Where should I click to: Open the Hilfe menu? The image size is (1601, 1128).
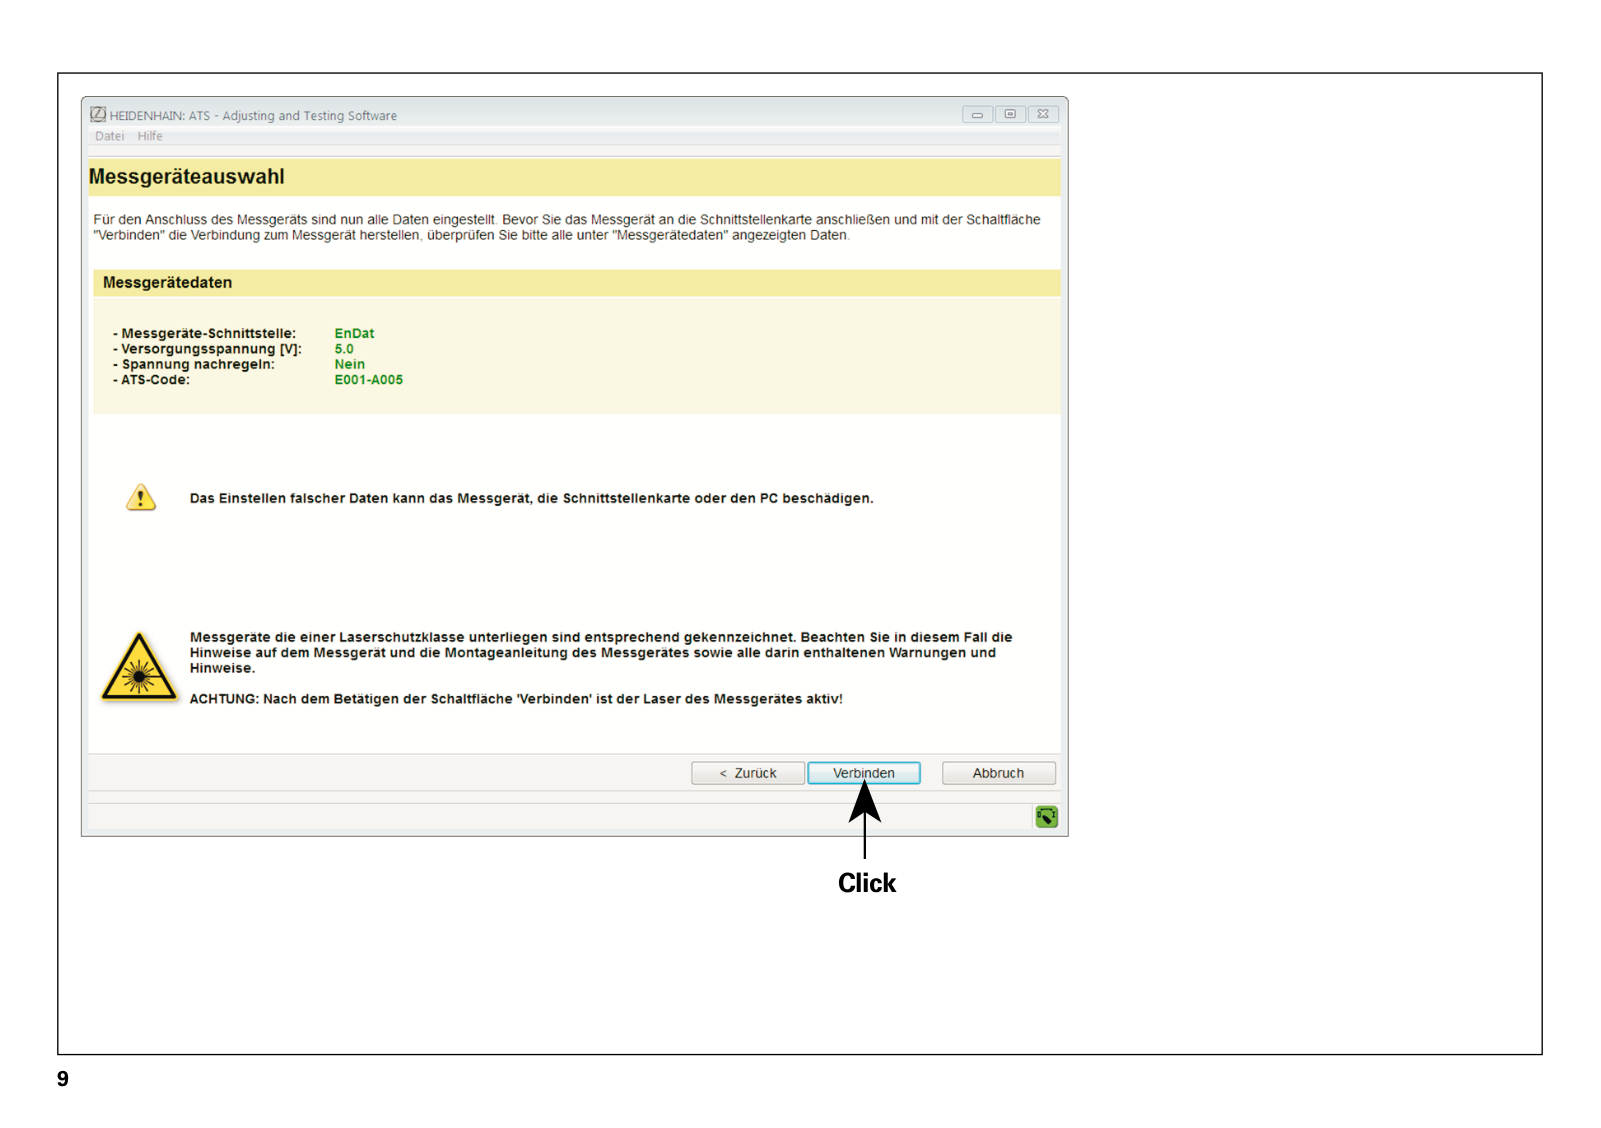pyautogui.click(x=150, y=137)
